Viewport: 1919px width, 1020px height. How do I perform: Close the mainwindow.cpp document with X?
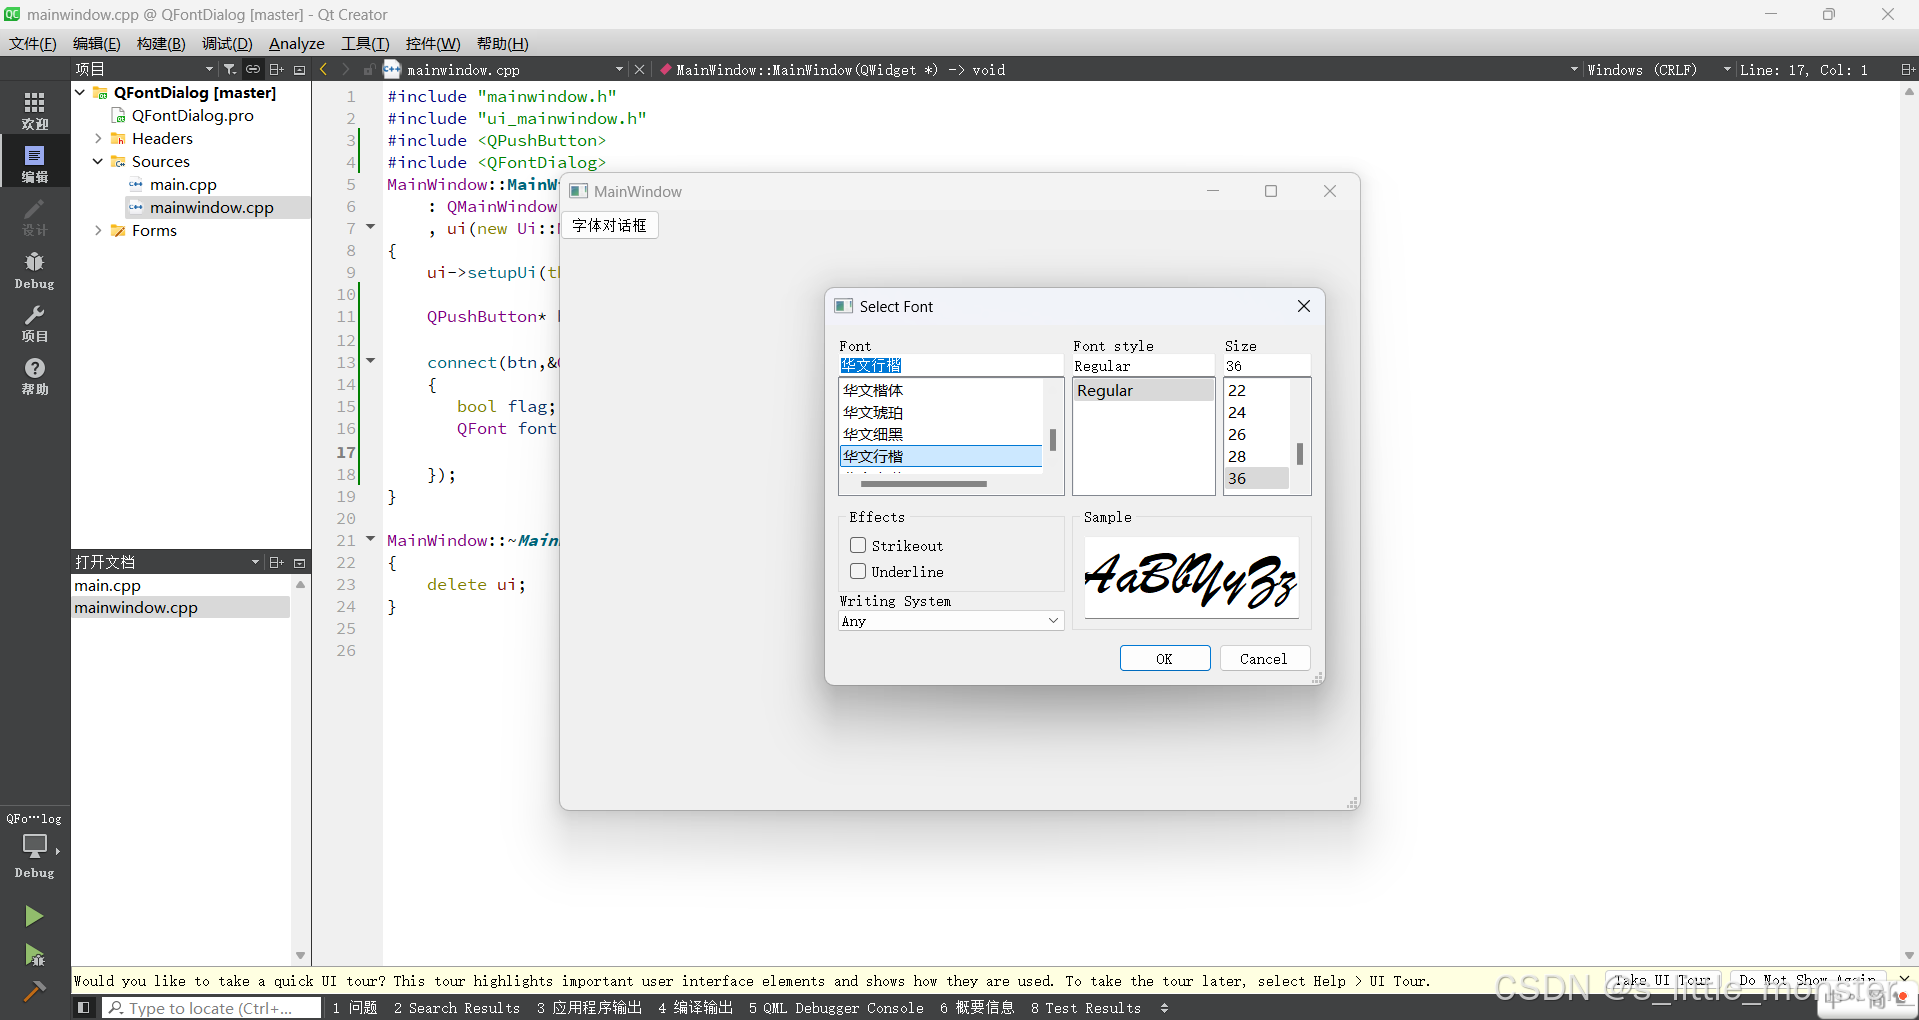click(640, 69)
